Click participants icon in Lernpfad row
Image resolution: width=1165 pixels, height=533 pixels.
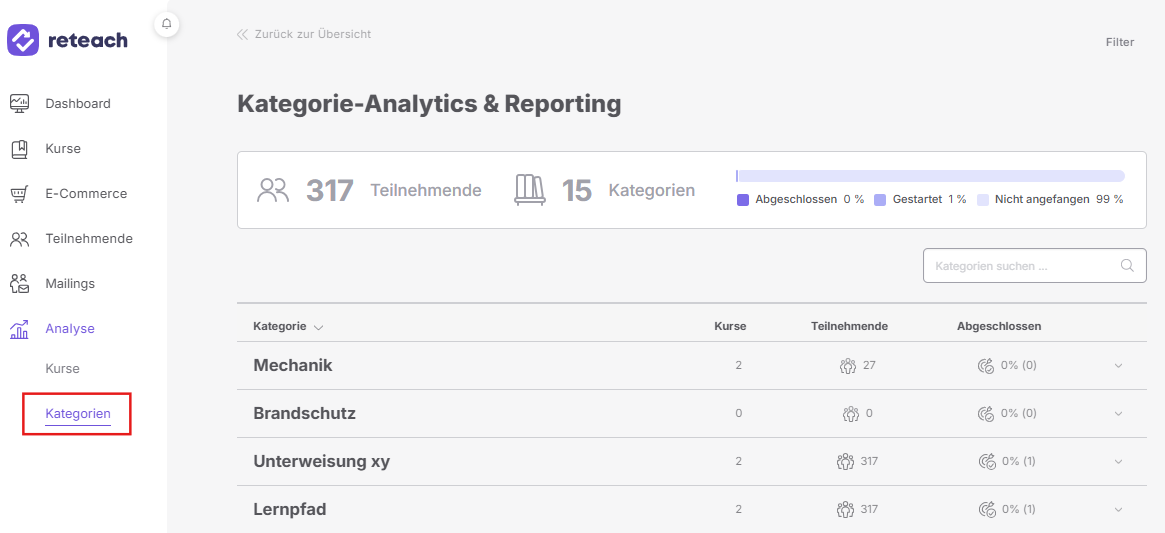pos(846,509)
